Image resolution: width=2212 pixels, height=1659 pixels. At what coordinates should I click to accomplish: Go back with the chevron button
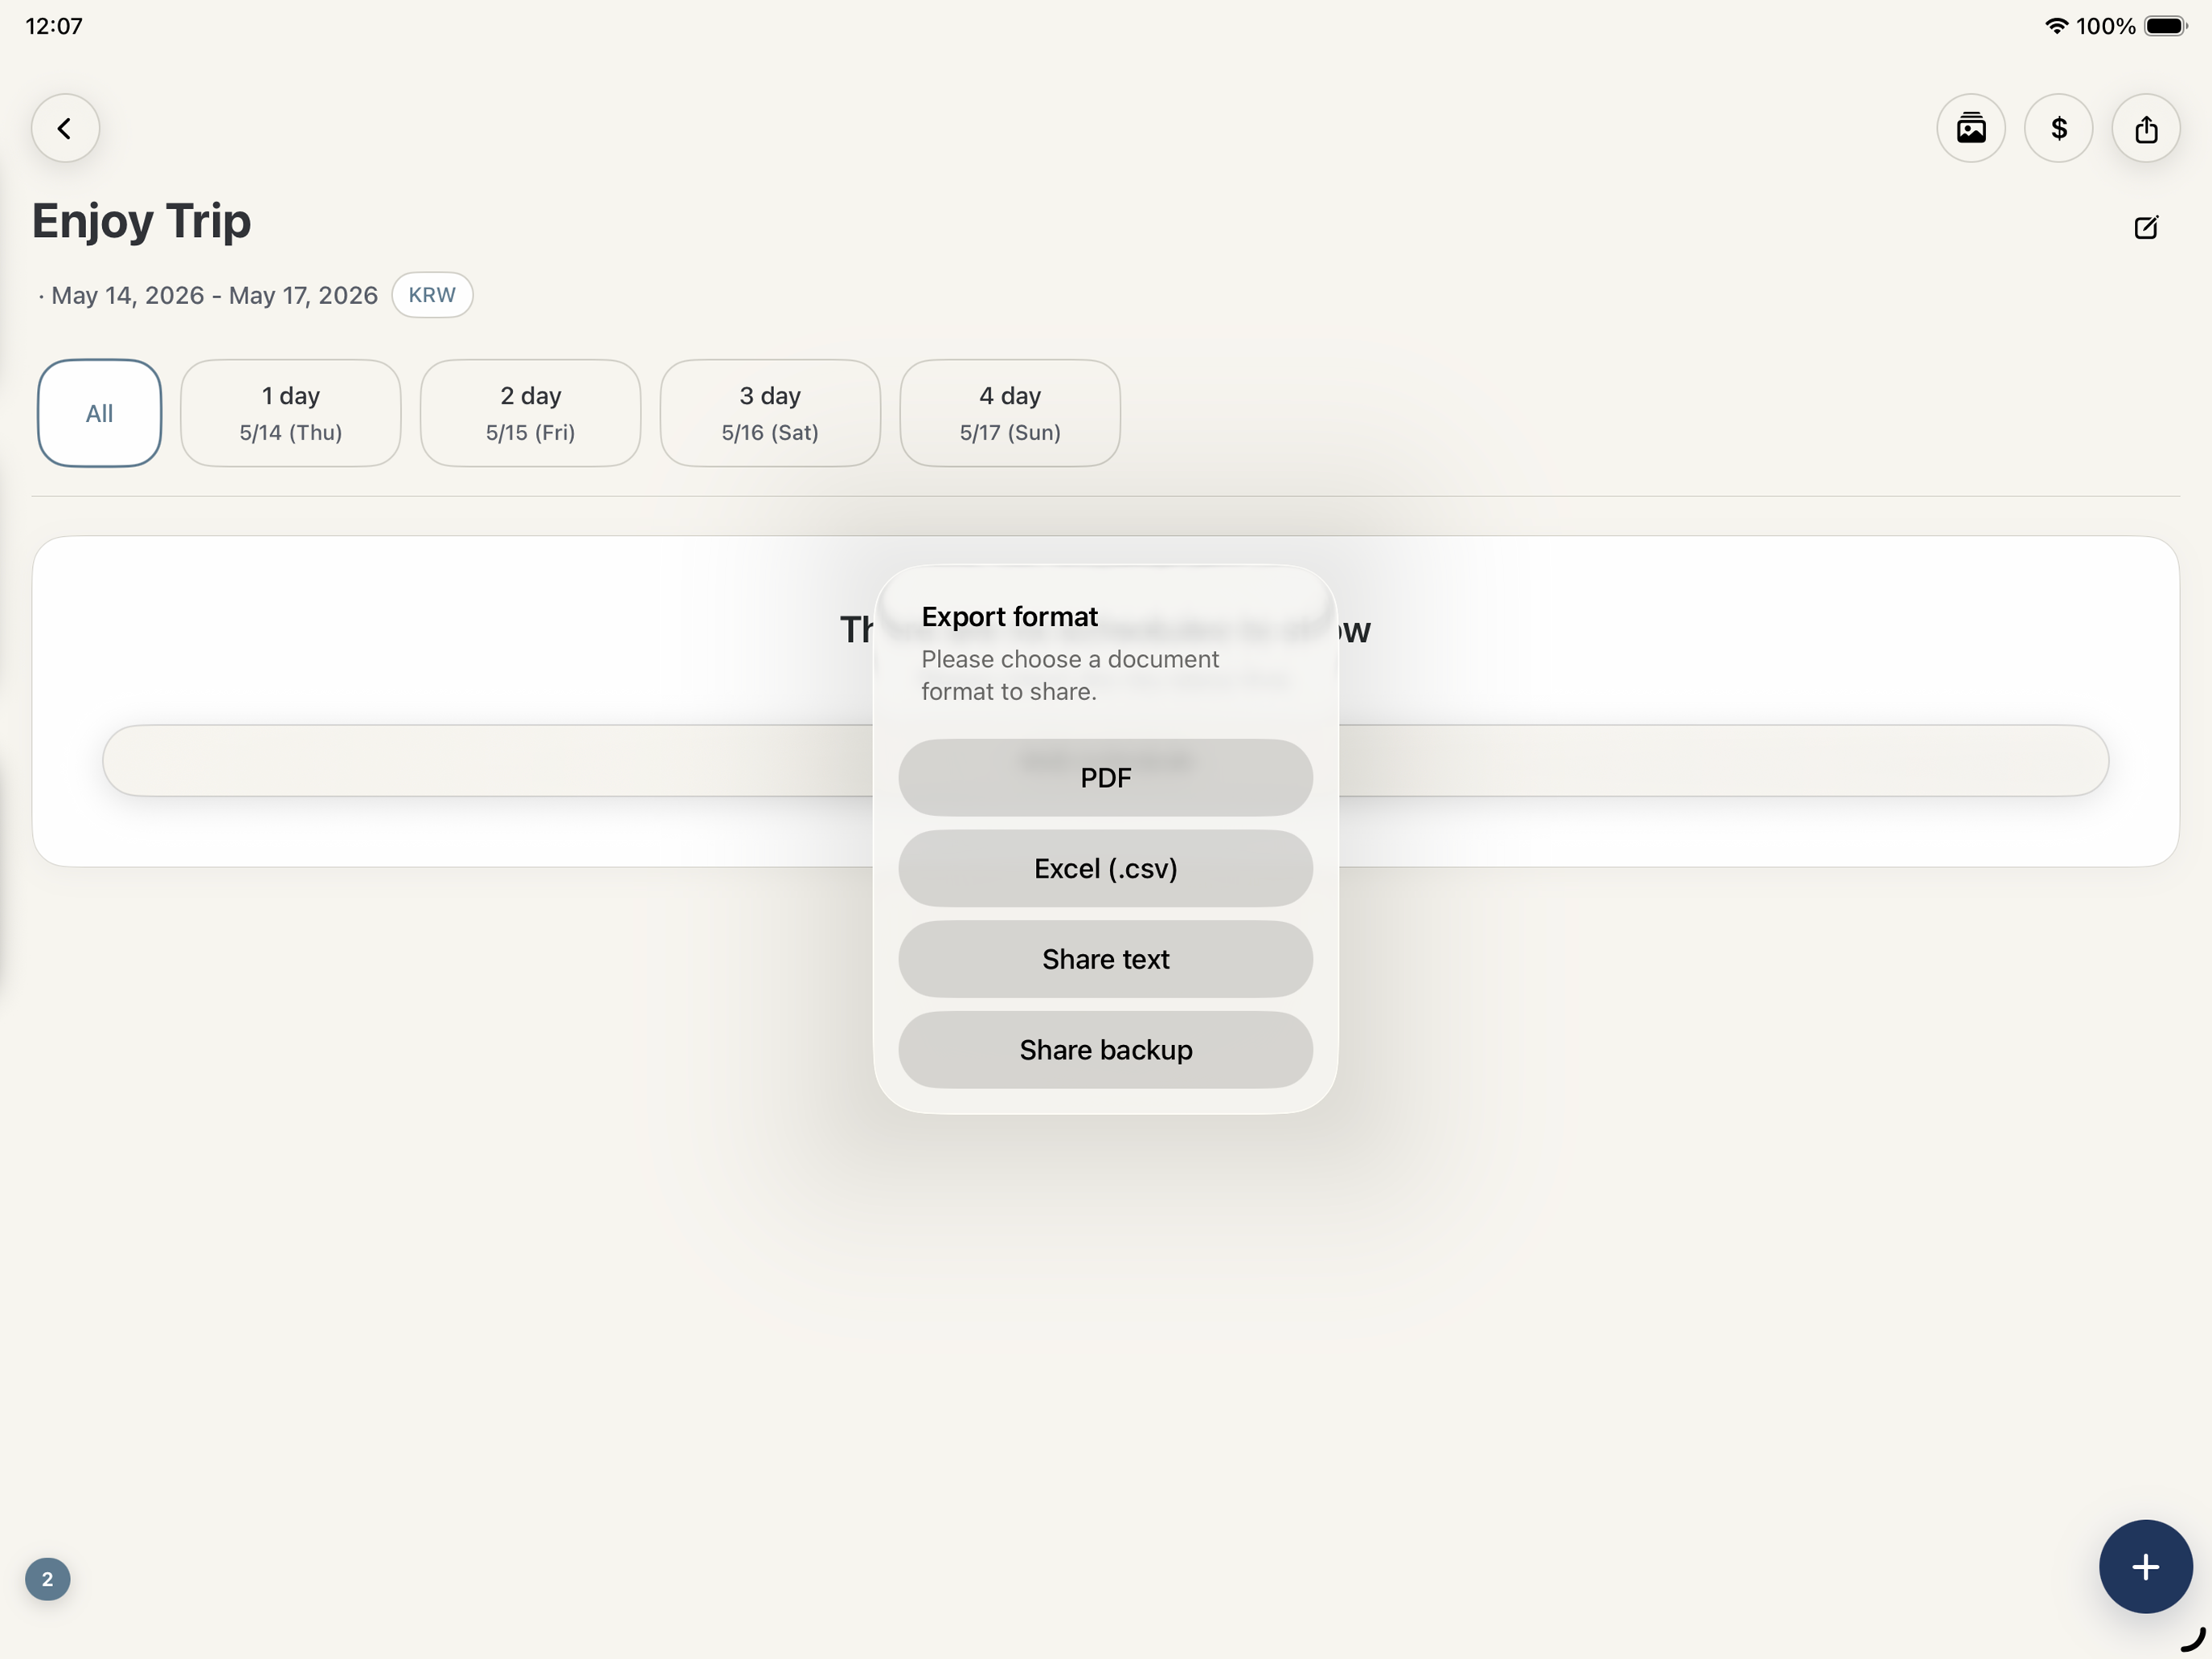pyautogui.click(x=65, y=128)
